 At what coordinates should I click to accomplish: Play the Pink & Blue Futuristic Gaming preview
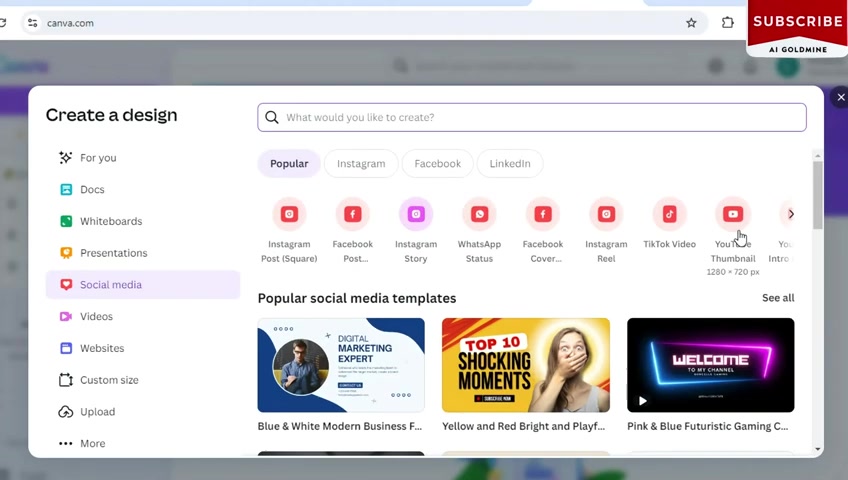coord(642,401)
